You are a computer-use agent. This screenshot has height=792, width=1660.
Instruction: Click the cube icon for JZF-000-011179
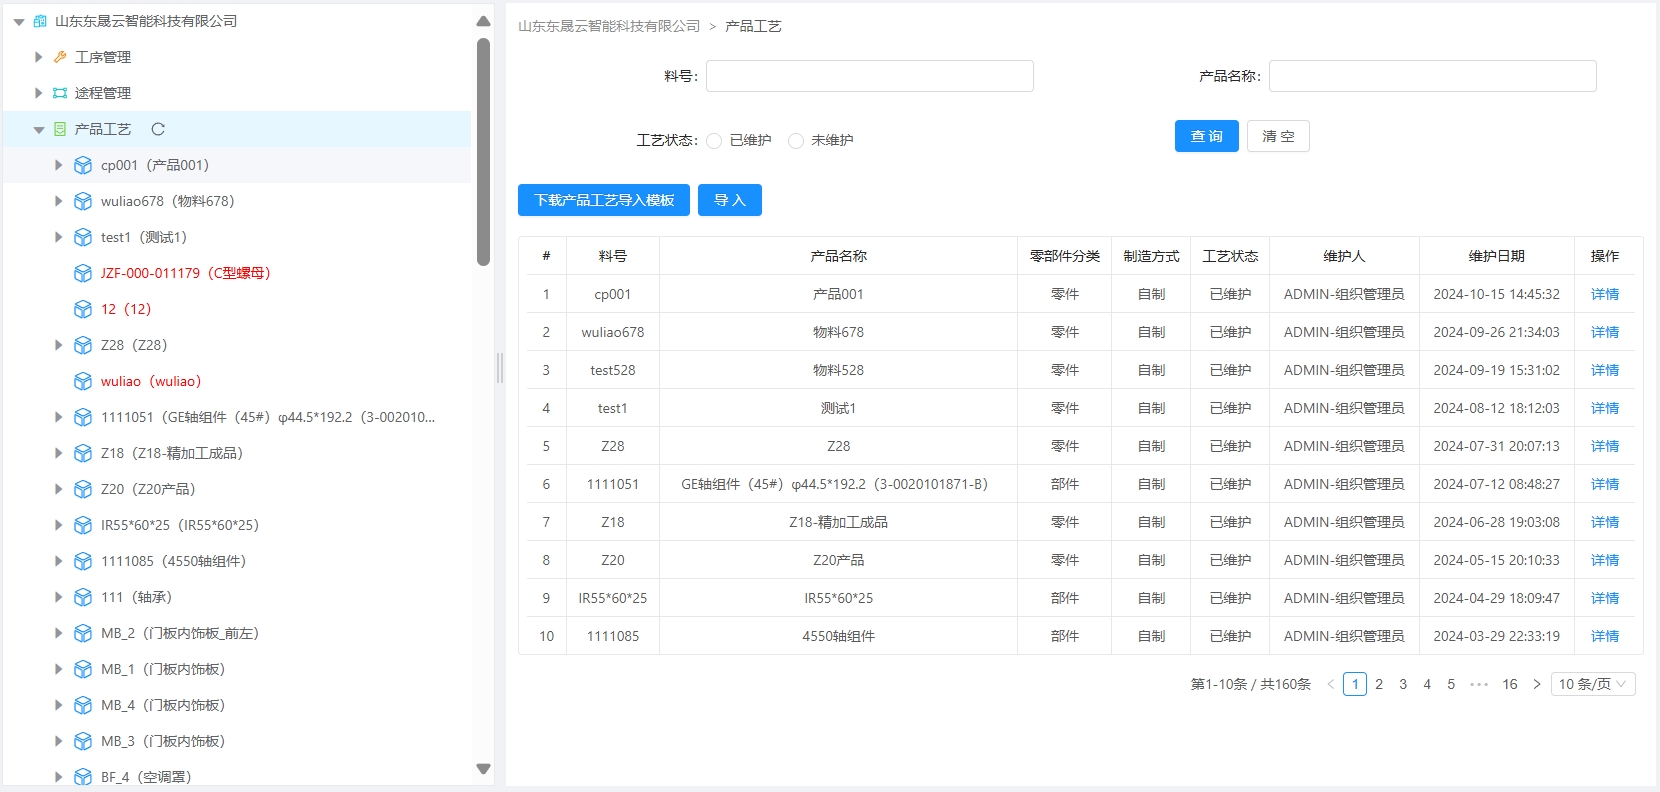click(x=83, y=273)
